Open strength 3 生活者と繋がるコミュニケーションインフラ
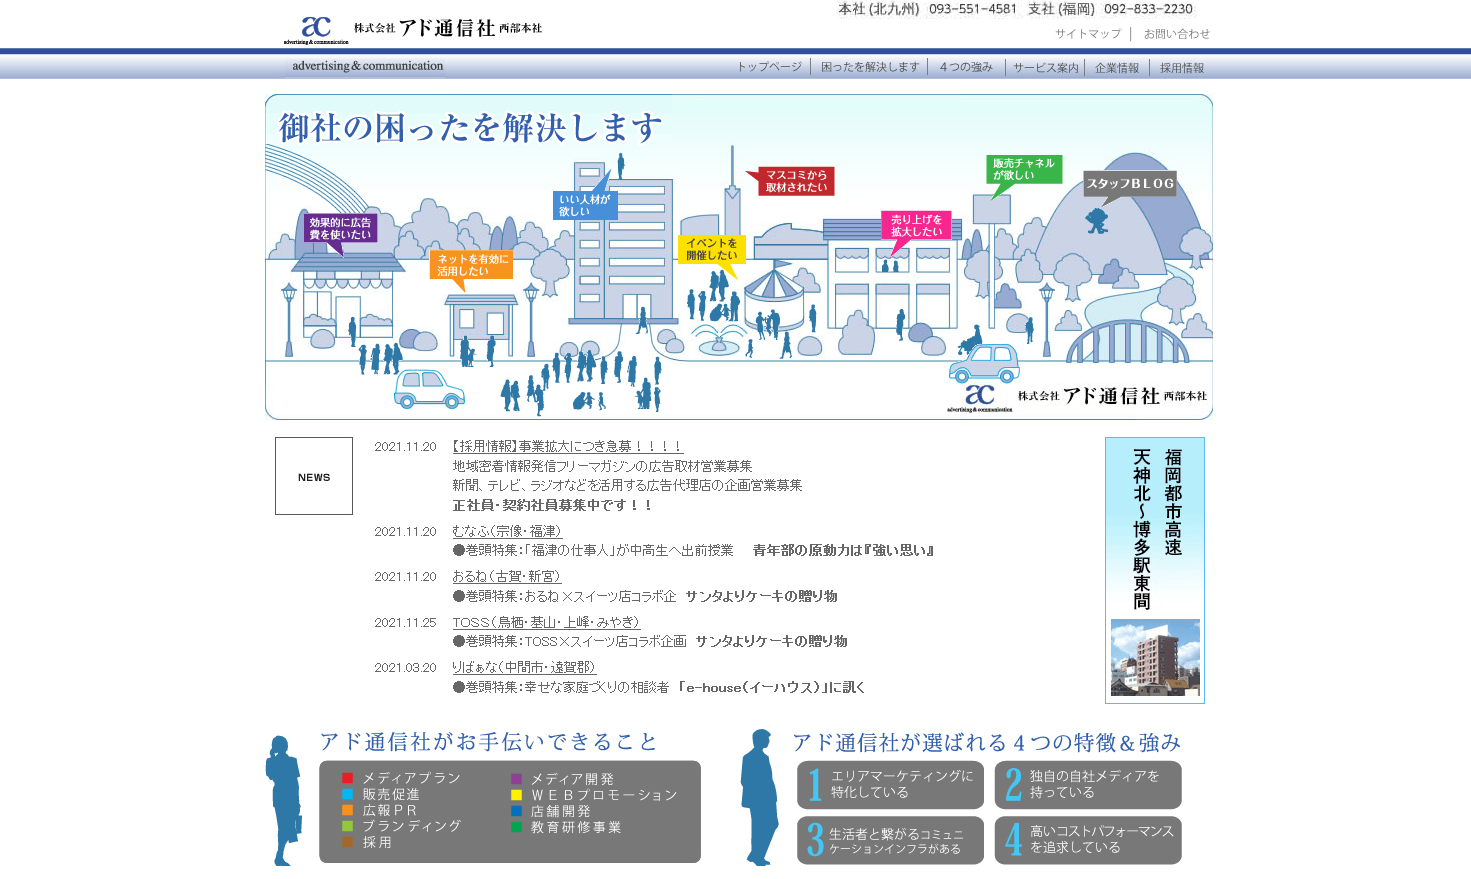Screen dimensions: 1471x879 point(890,840)
